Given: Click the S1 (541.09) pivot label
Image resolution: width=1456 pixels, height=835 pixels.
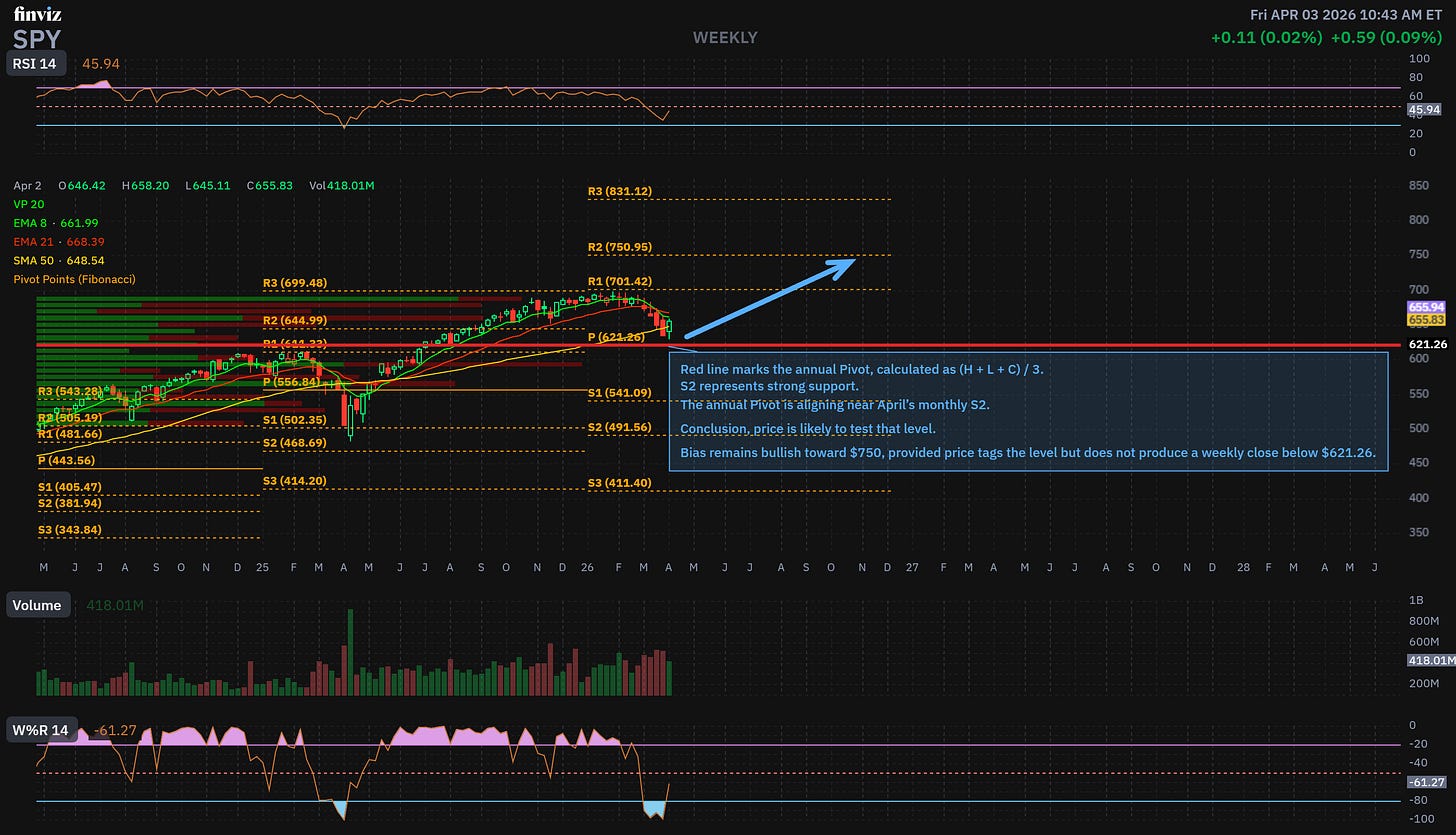Looking at the screenshot, I should coord(620,393).
